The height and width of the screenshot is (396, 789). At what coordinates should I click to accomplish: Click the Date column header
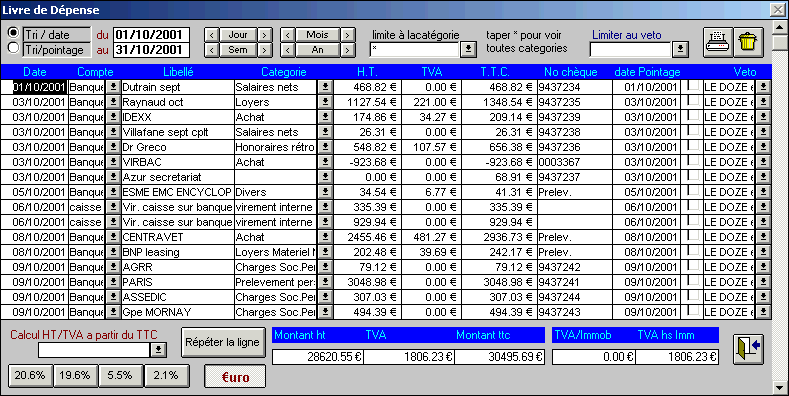point(35,72)
